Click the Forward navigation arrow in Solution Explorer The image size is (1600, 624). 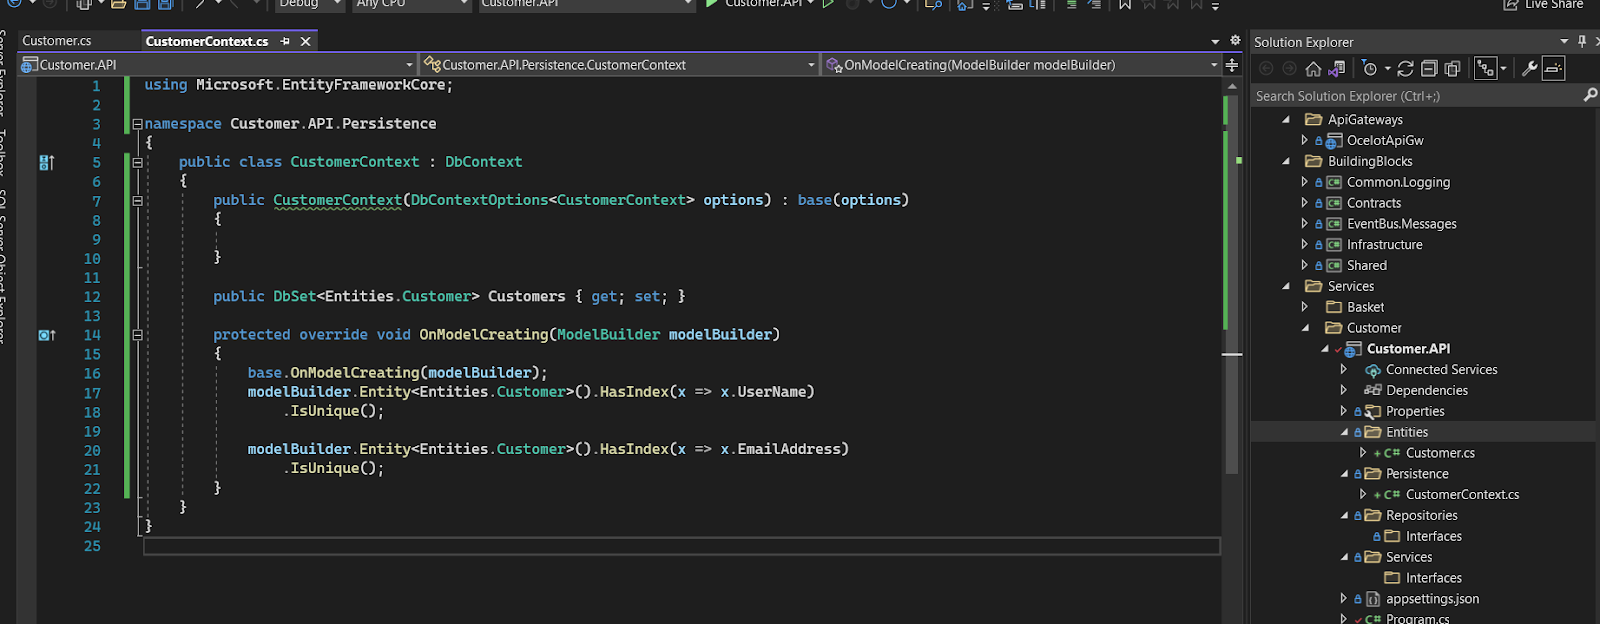[1289, 69]
